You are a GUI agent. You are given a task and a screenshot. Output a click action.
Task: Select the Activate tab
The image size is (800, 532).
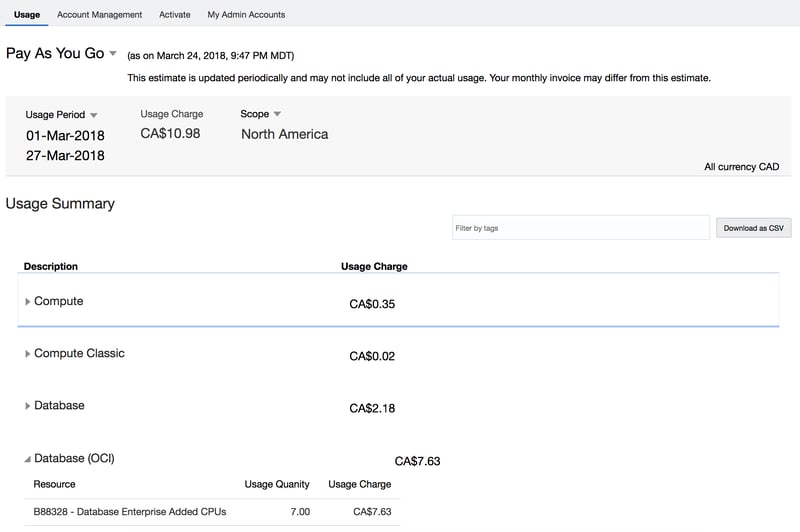click(x=175, y=15)
